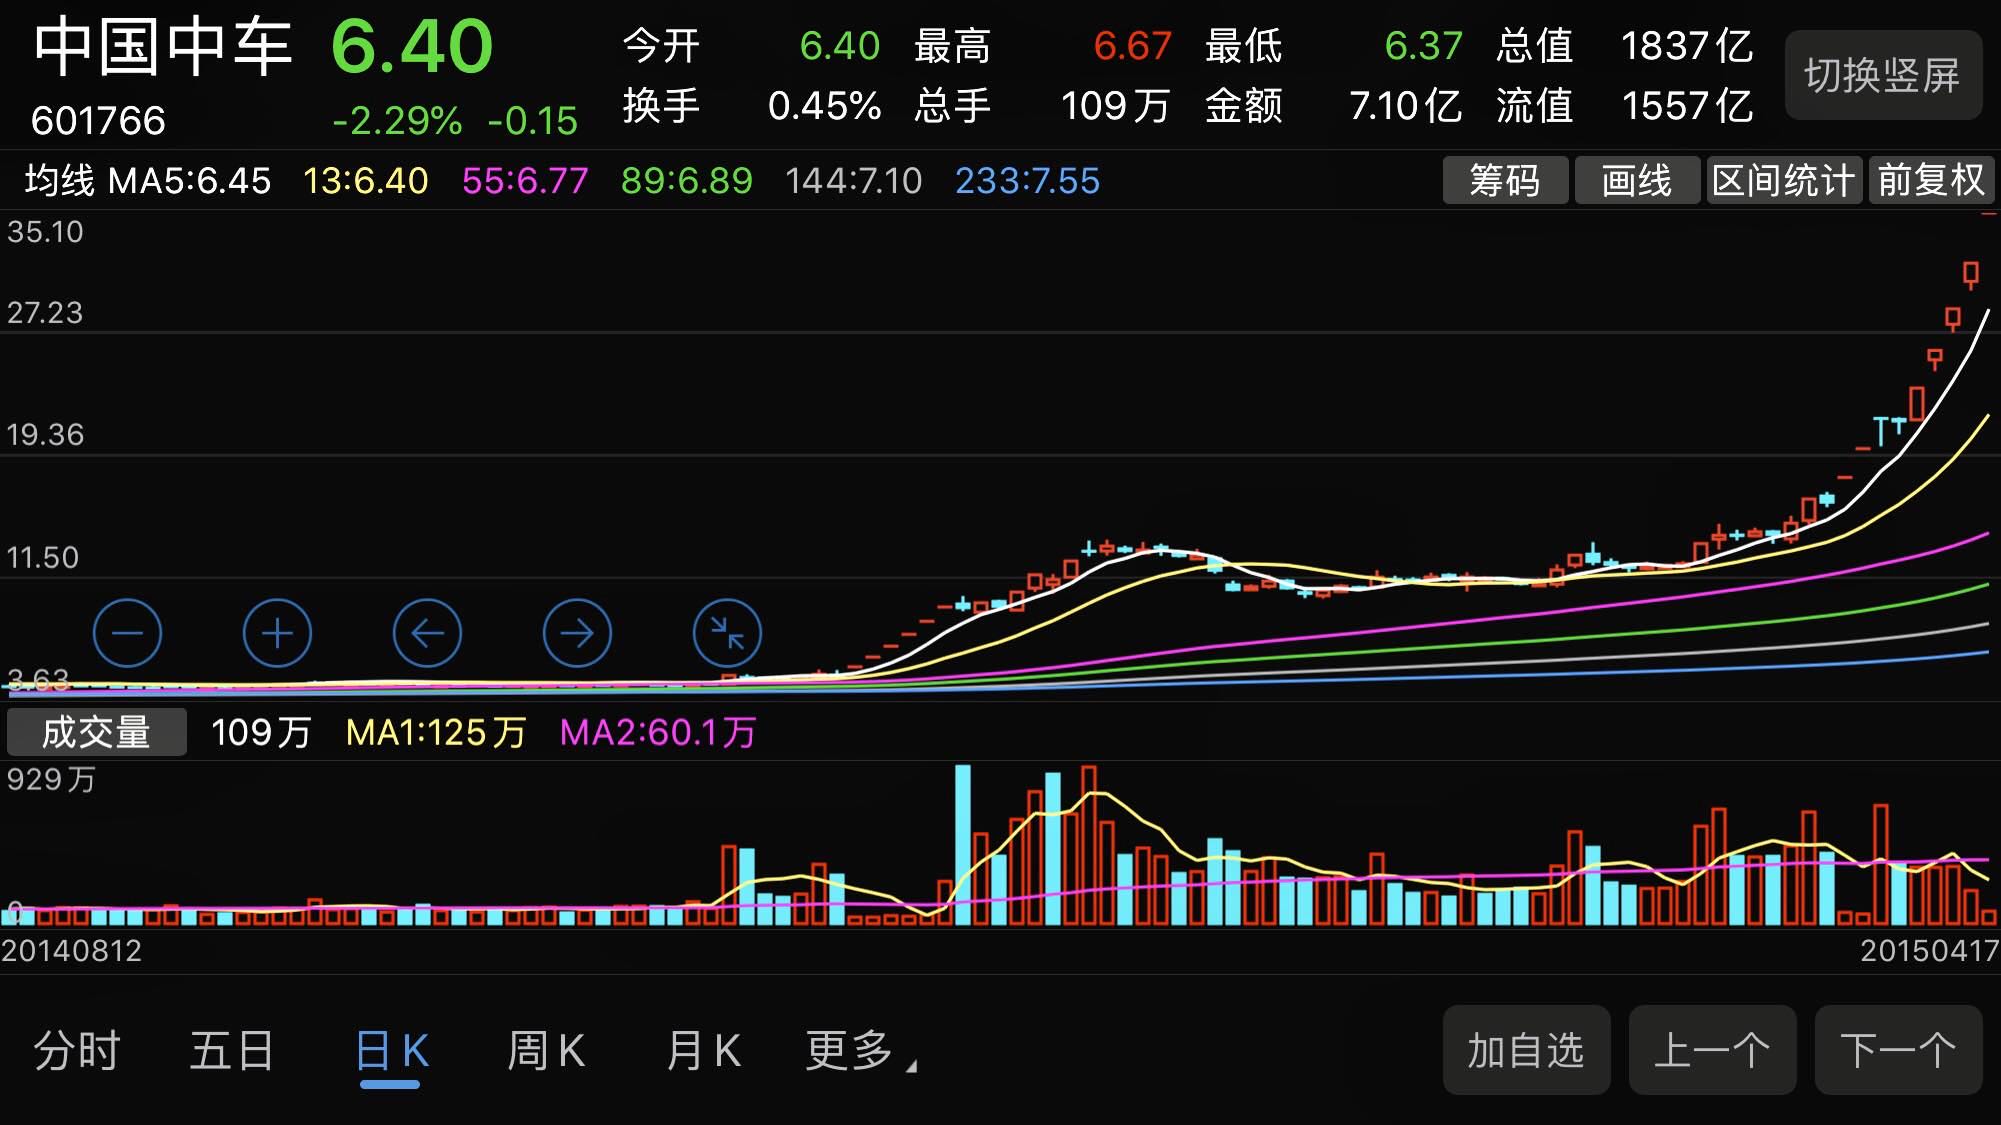Zoom in chart with plus circle icon
Screen dimensions: 2001x1125
pyautogui.click(x=277, y=633)
